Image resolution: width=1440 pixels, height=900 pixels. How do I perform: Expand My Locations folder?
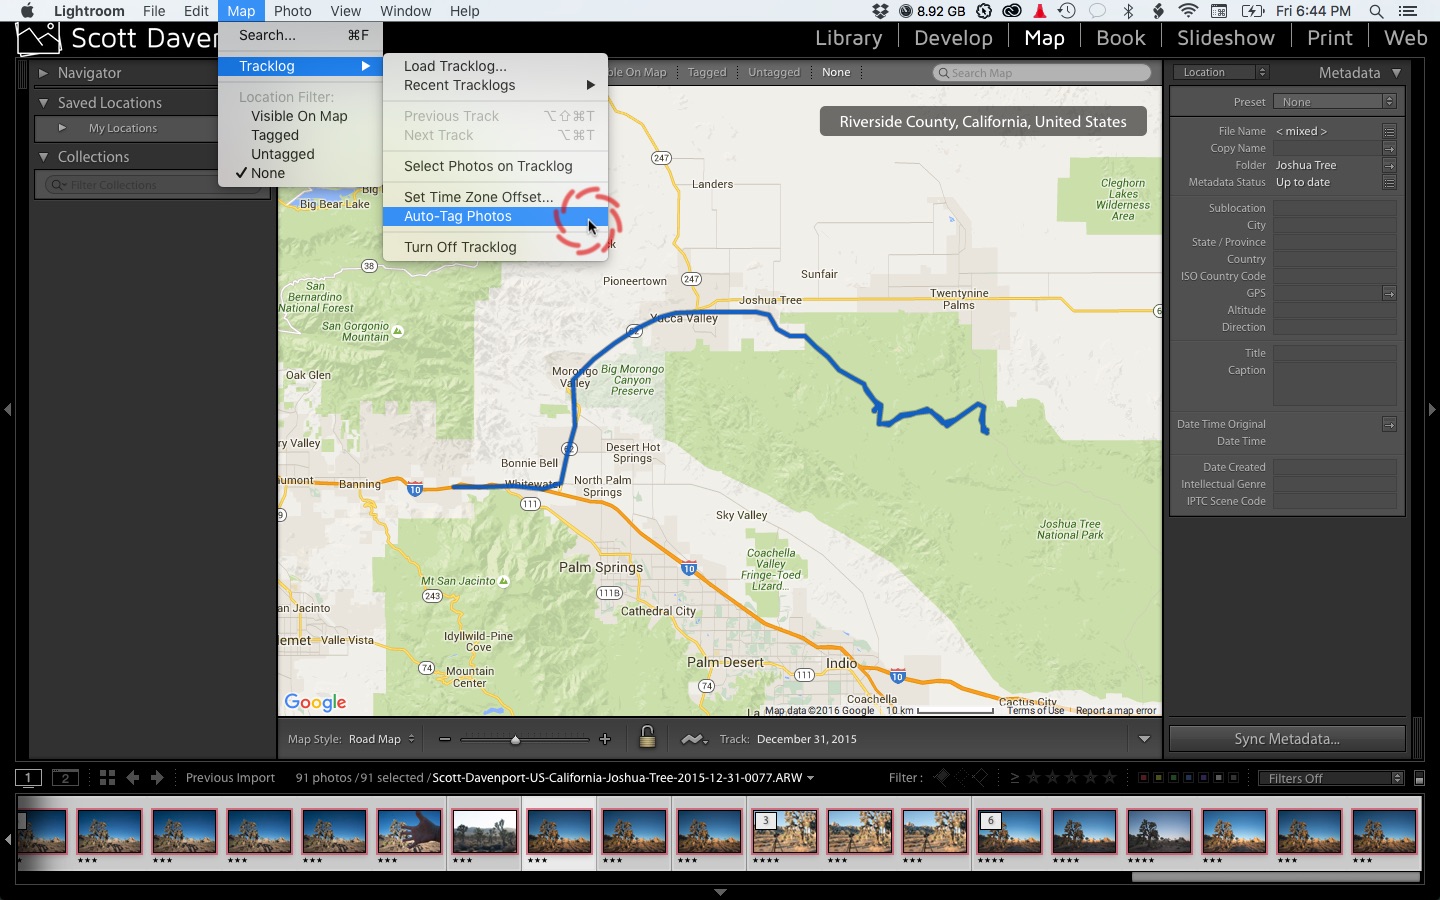[x=62, y=128]
